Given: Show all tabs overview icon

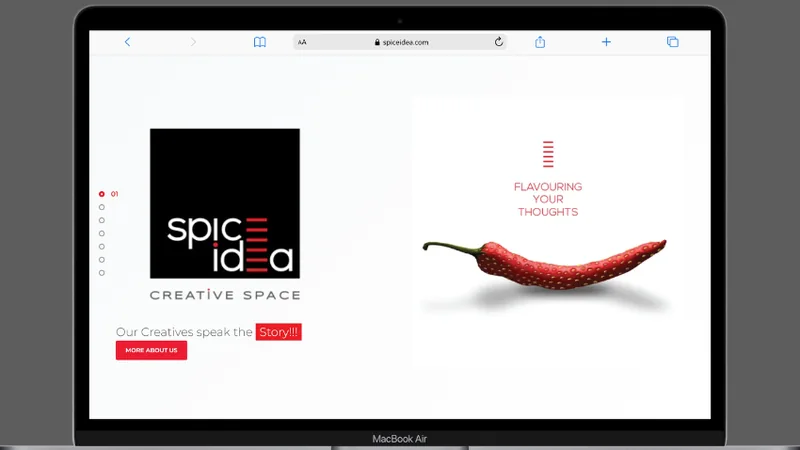Looking at the screenshot, I should click(672, 42).
